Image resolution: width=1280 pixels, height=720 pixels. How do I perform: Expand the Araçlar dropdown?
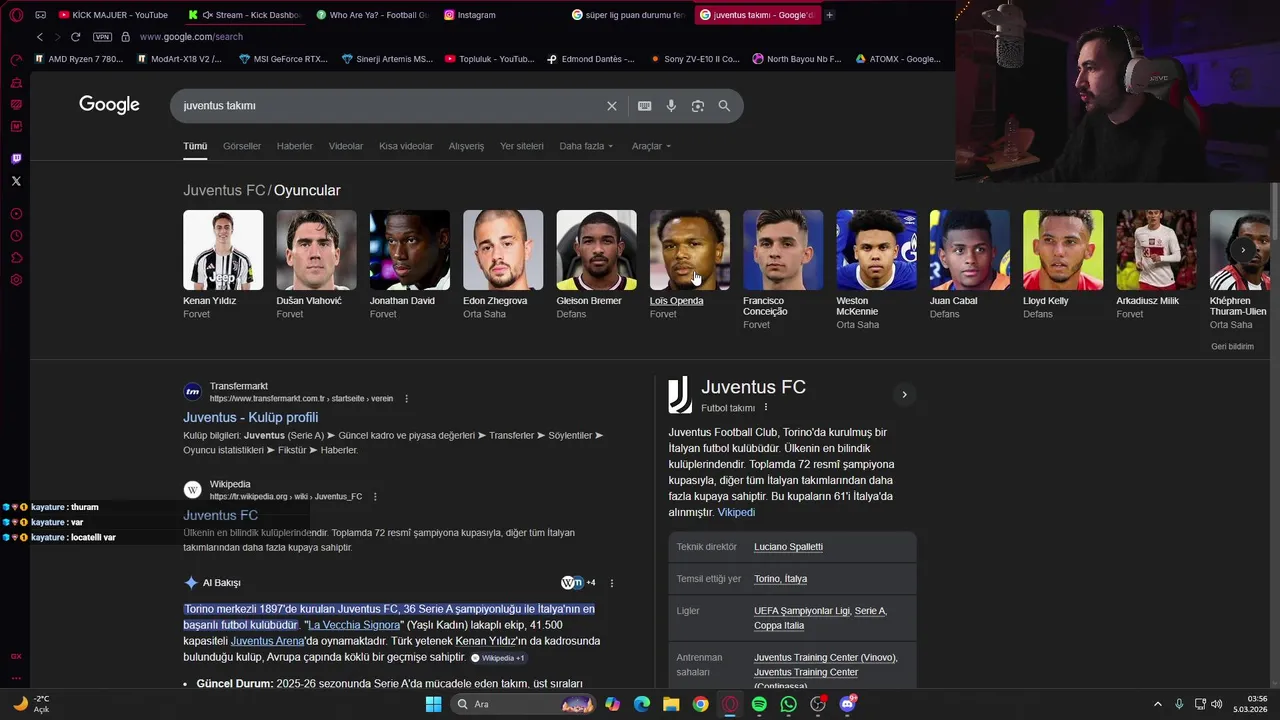[x=651, y=146]
